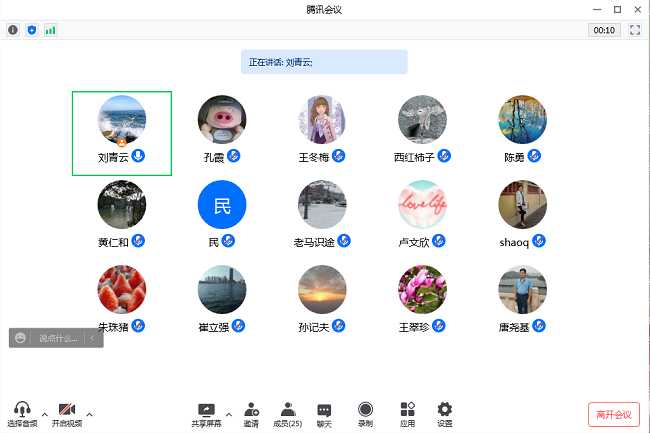The width and height of the screenshot is (650, 433).
Task: Click Select Audio (选择音频) headphone button
Action: coord(22,414)
